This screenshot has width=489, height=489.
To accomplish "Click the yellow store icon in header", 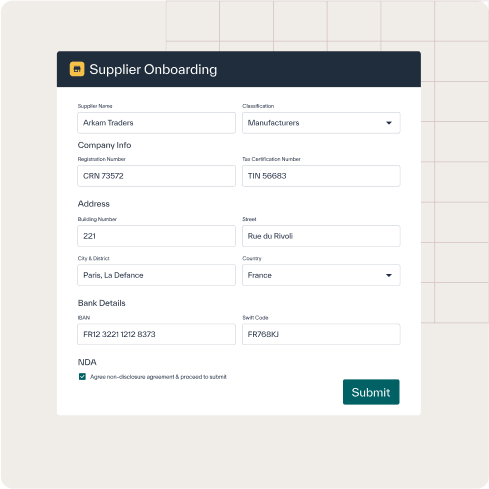I will [x=77, y=69].
